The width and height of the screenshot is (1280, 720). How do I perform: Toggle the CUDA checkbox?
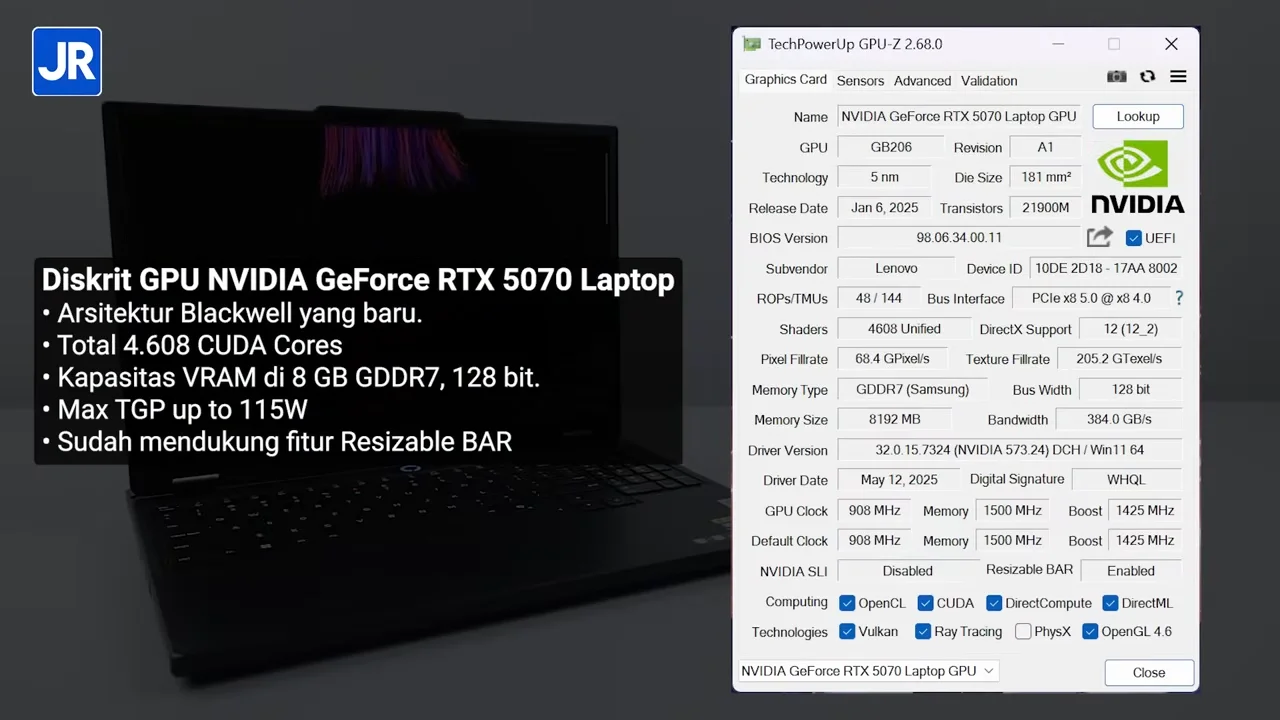925,603
